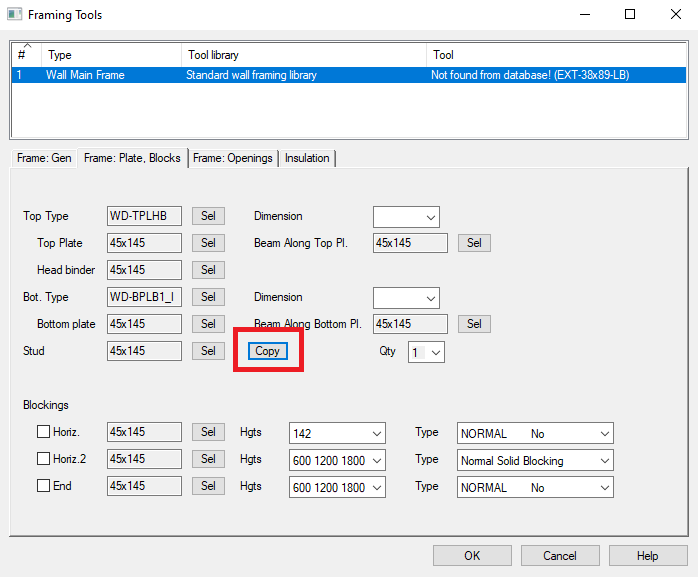Click Sel for Beam Along Top Pl.

pos(474,243)
